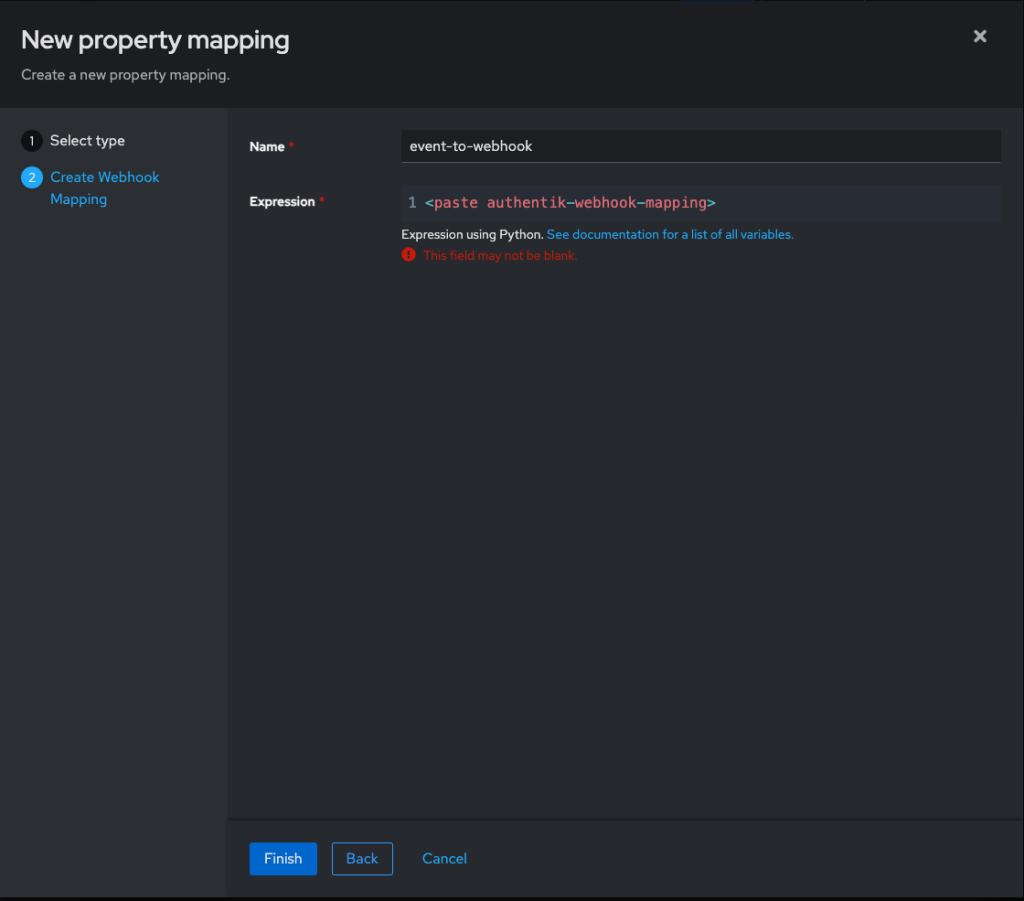Click the required asterisk beside Name

(x=292, y=147)
